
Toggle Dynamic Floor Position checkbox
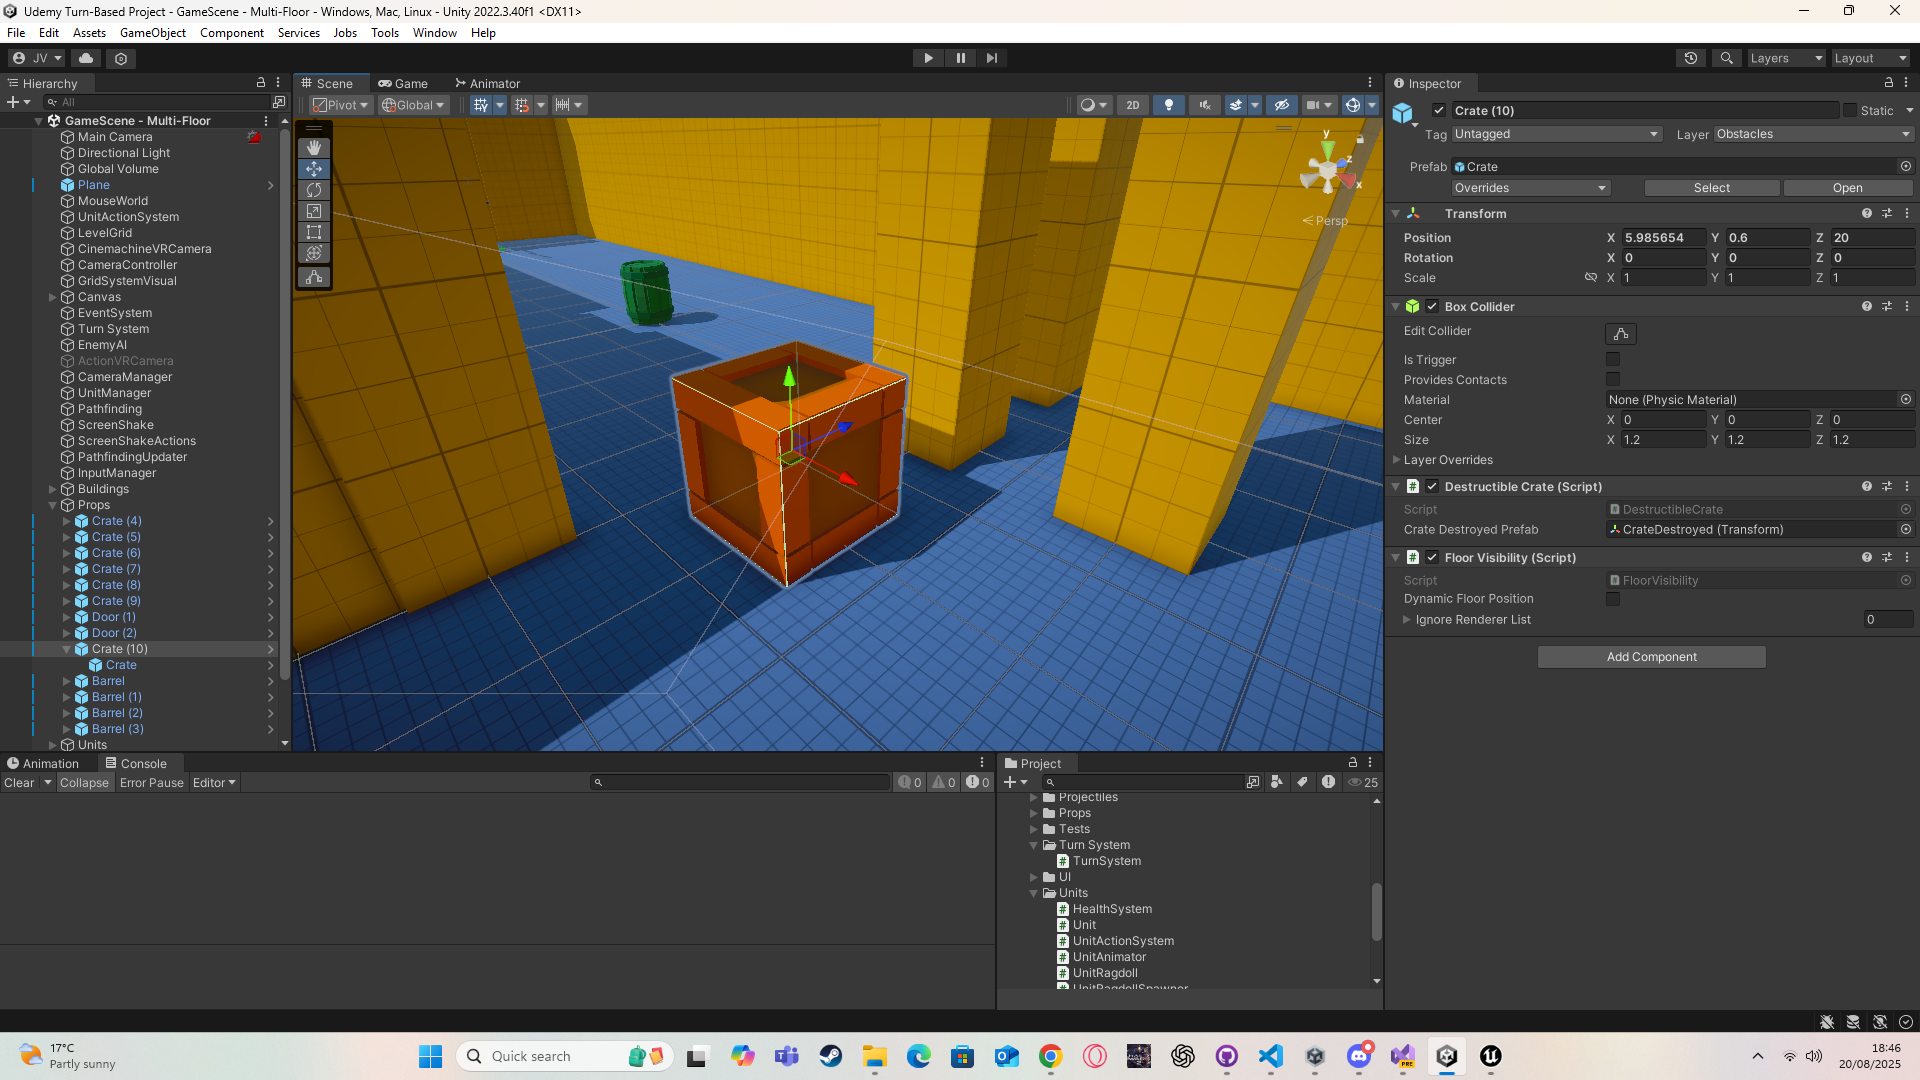coord(1613,599)
